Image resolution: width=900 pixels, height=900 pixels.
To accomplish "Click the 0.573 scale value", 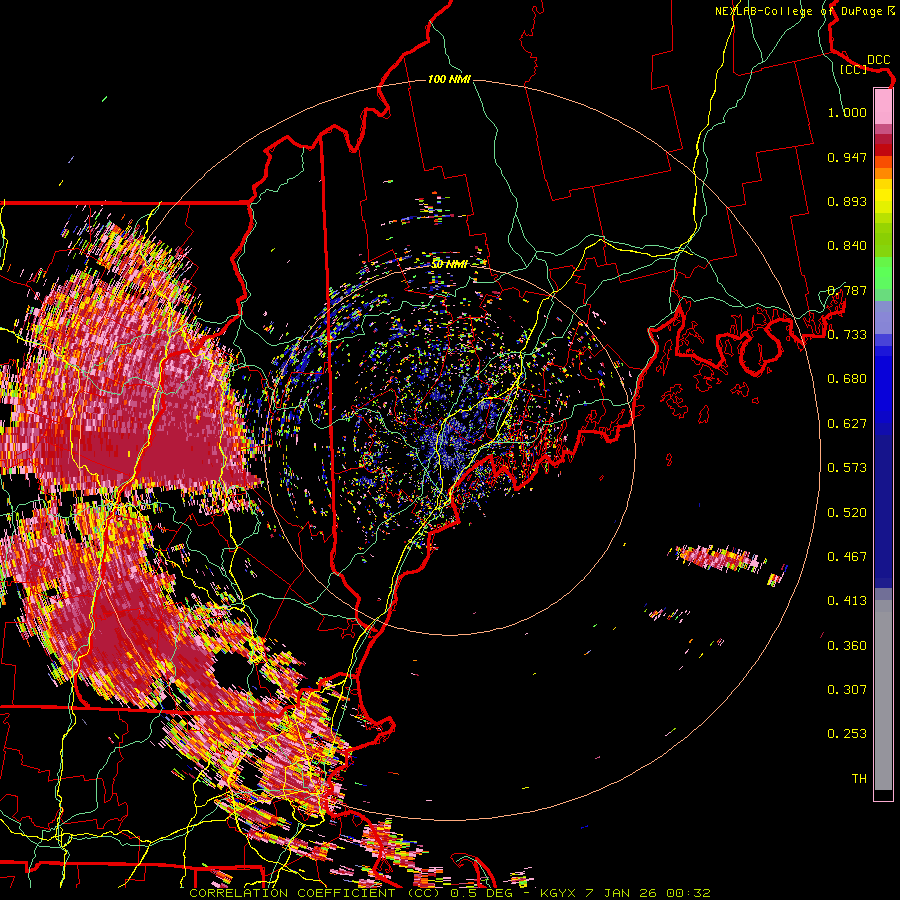I will [847, 468].
